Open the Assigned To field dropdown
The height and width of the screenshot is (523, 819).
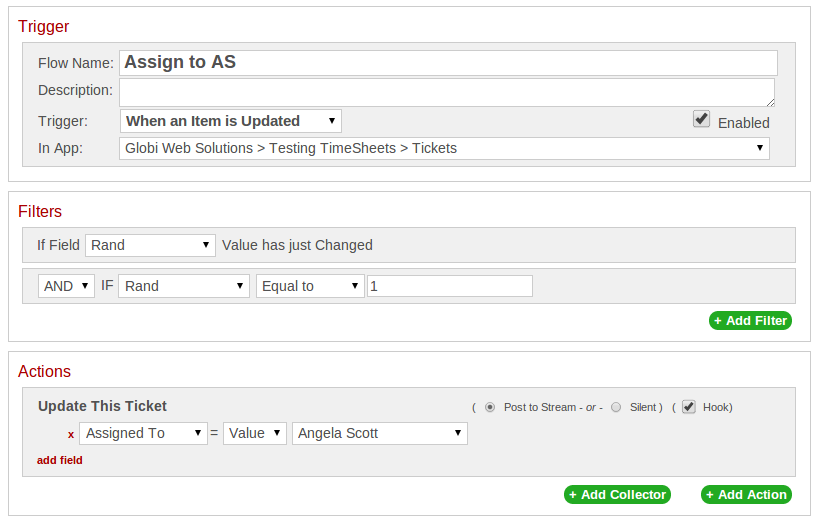143,433
